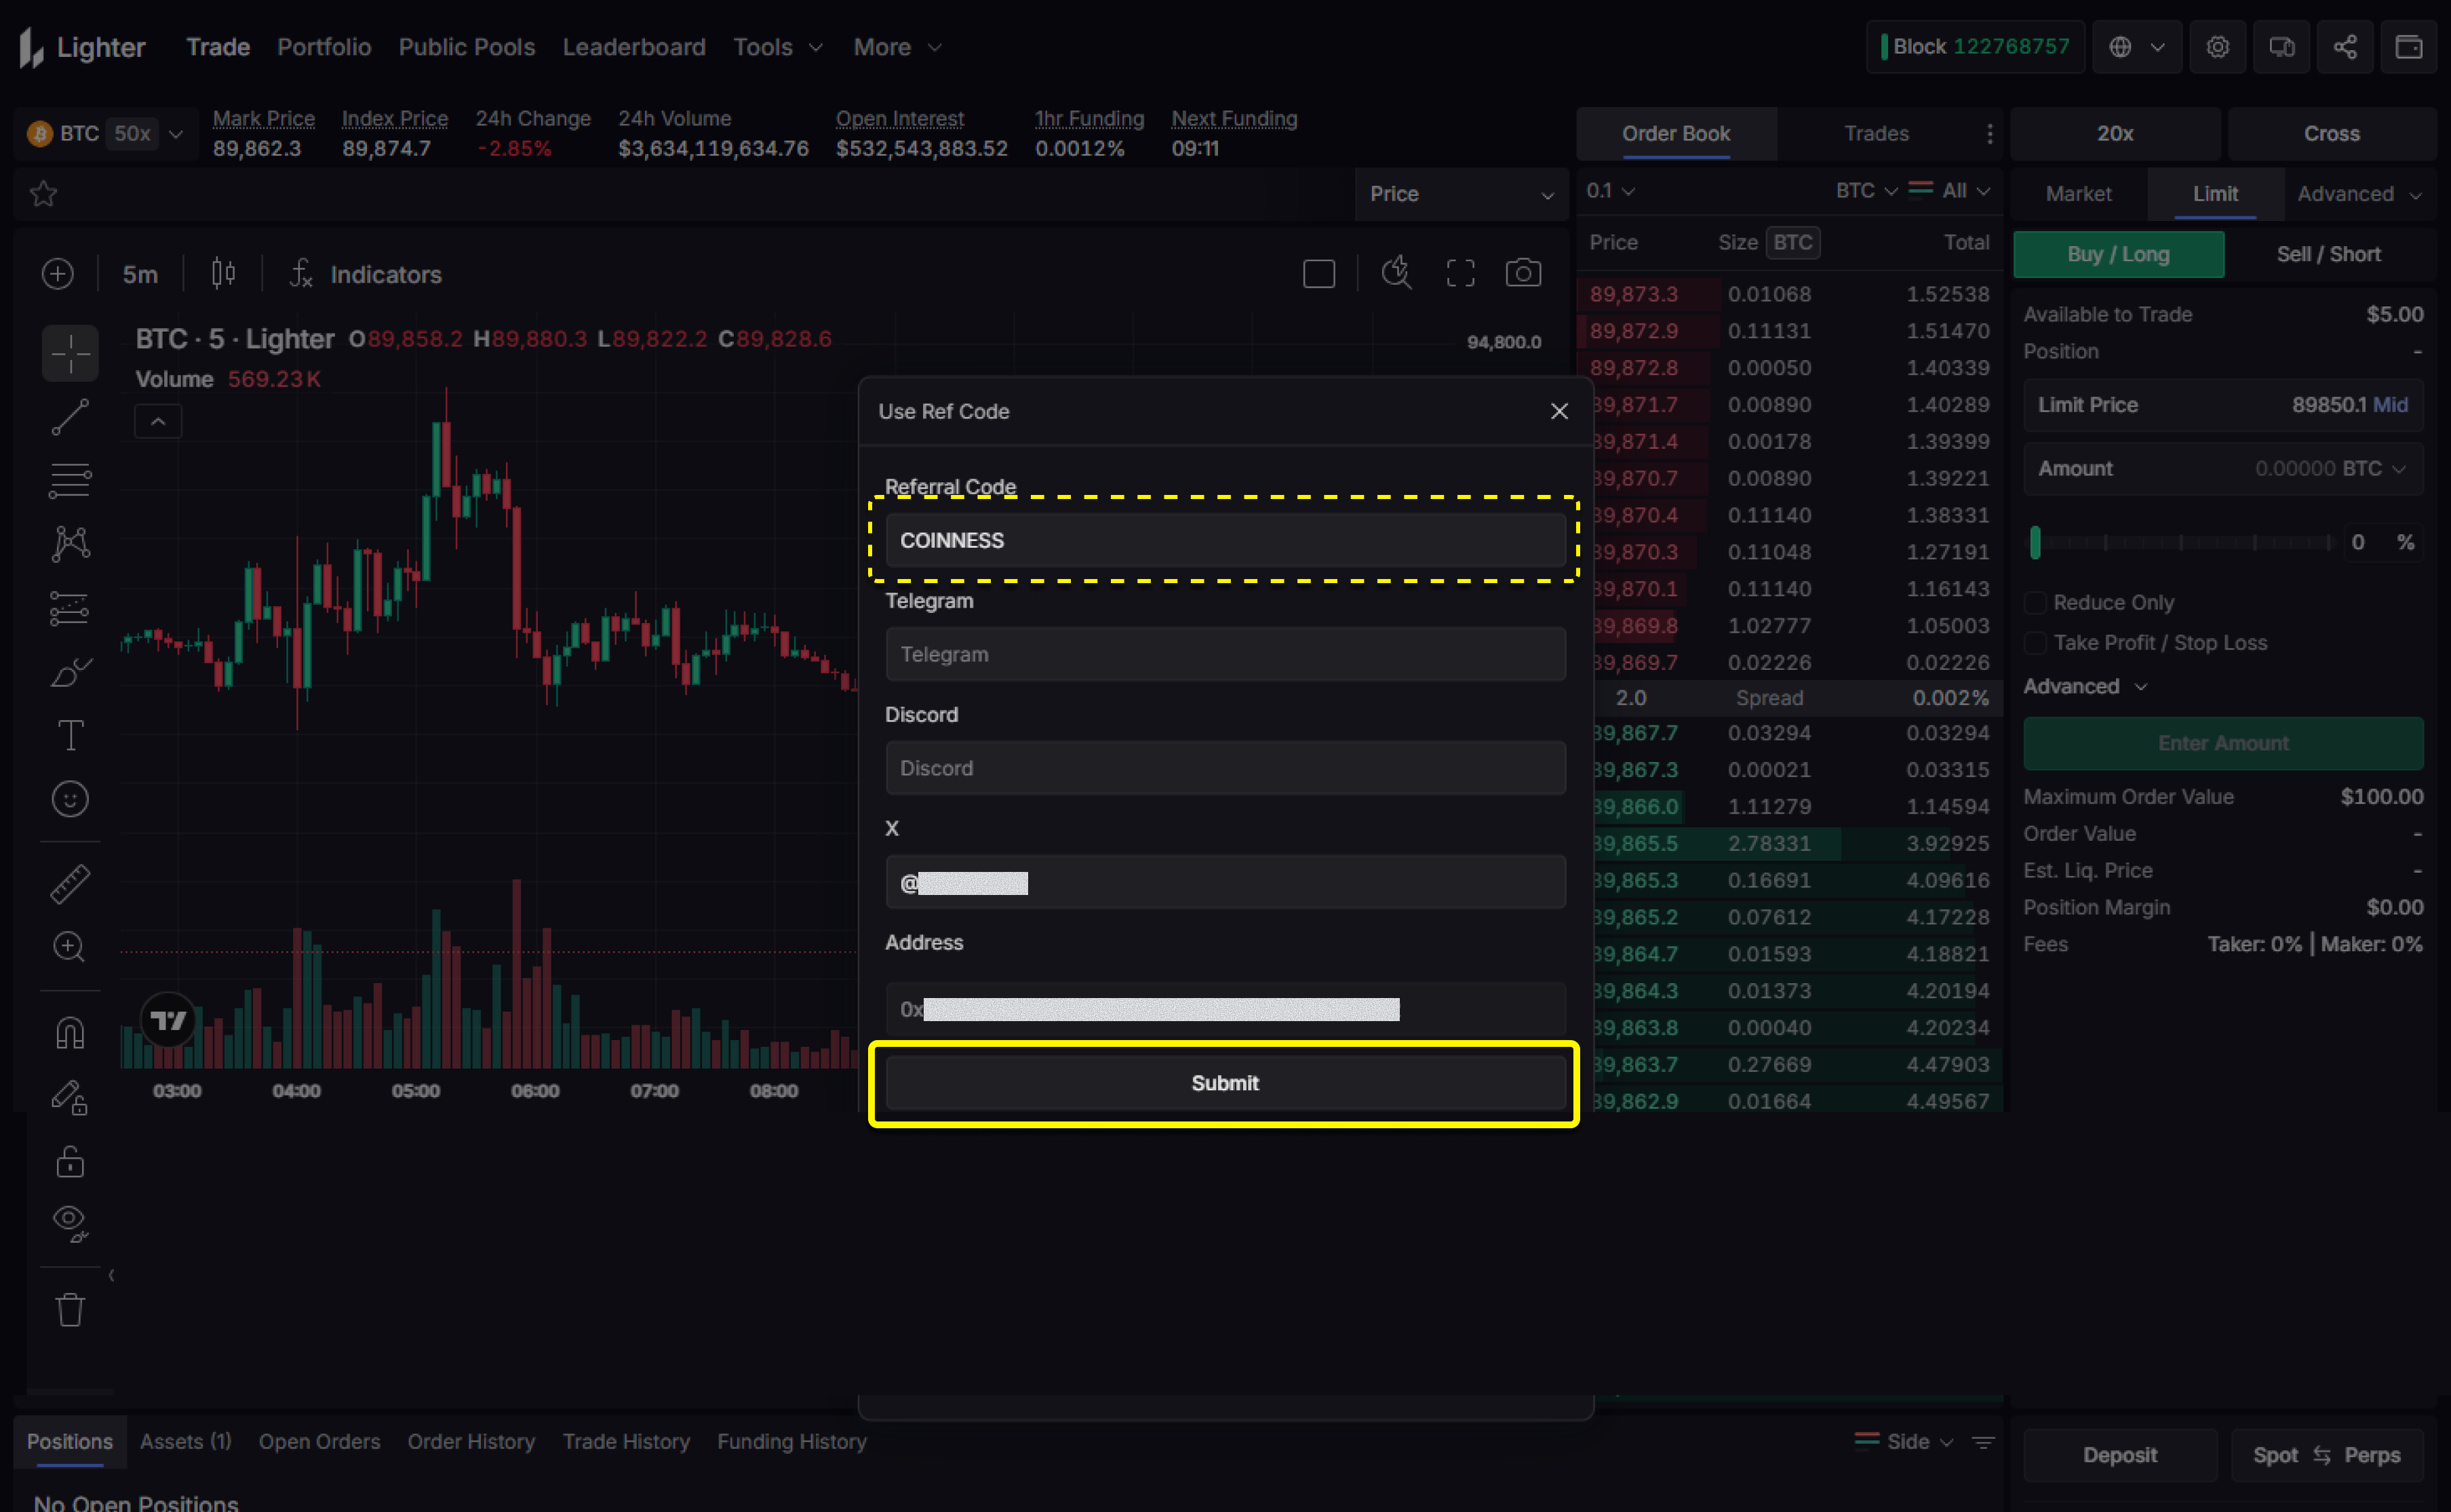This screenshot has width=2451, height=1512.
Task: Select the trend line drawing tool
Action: (x=70, y=417)
